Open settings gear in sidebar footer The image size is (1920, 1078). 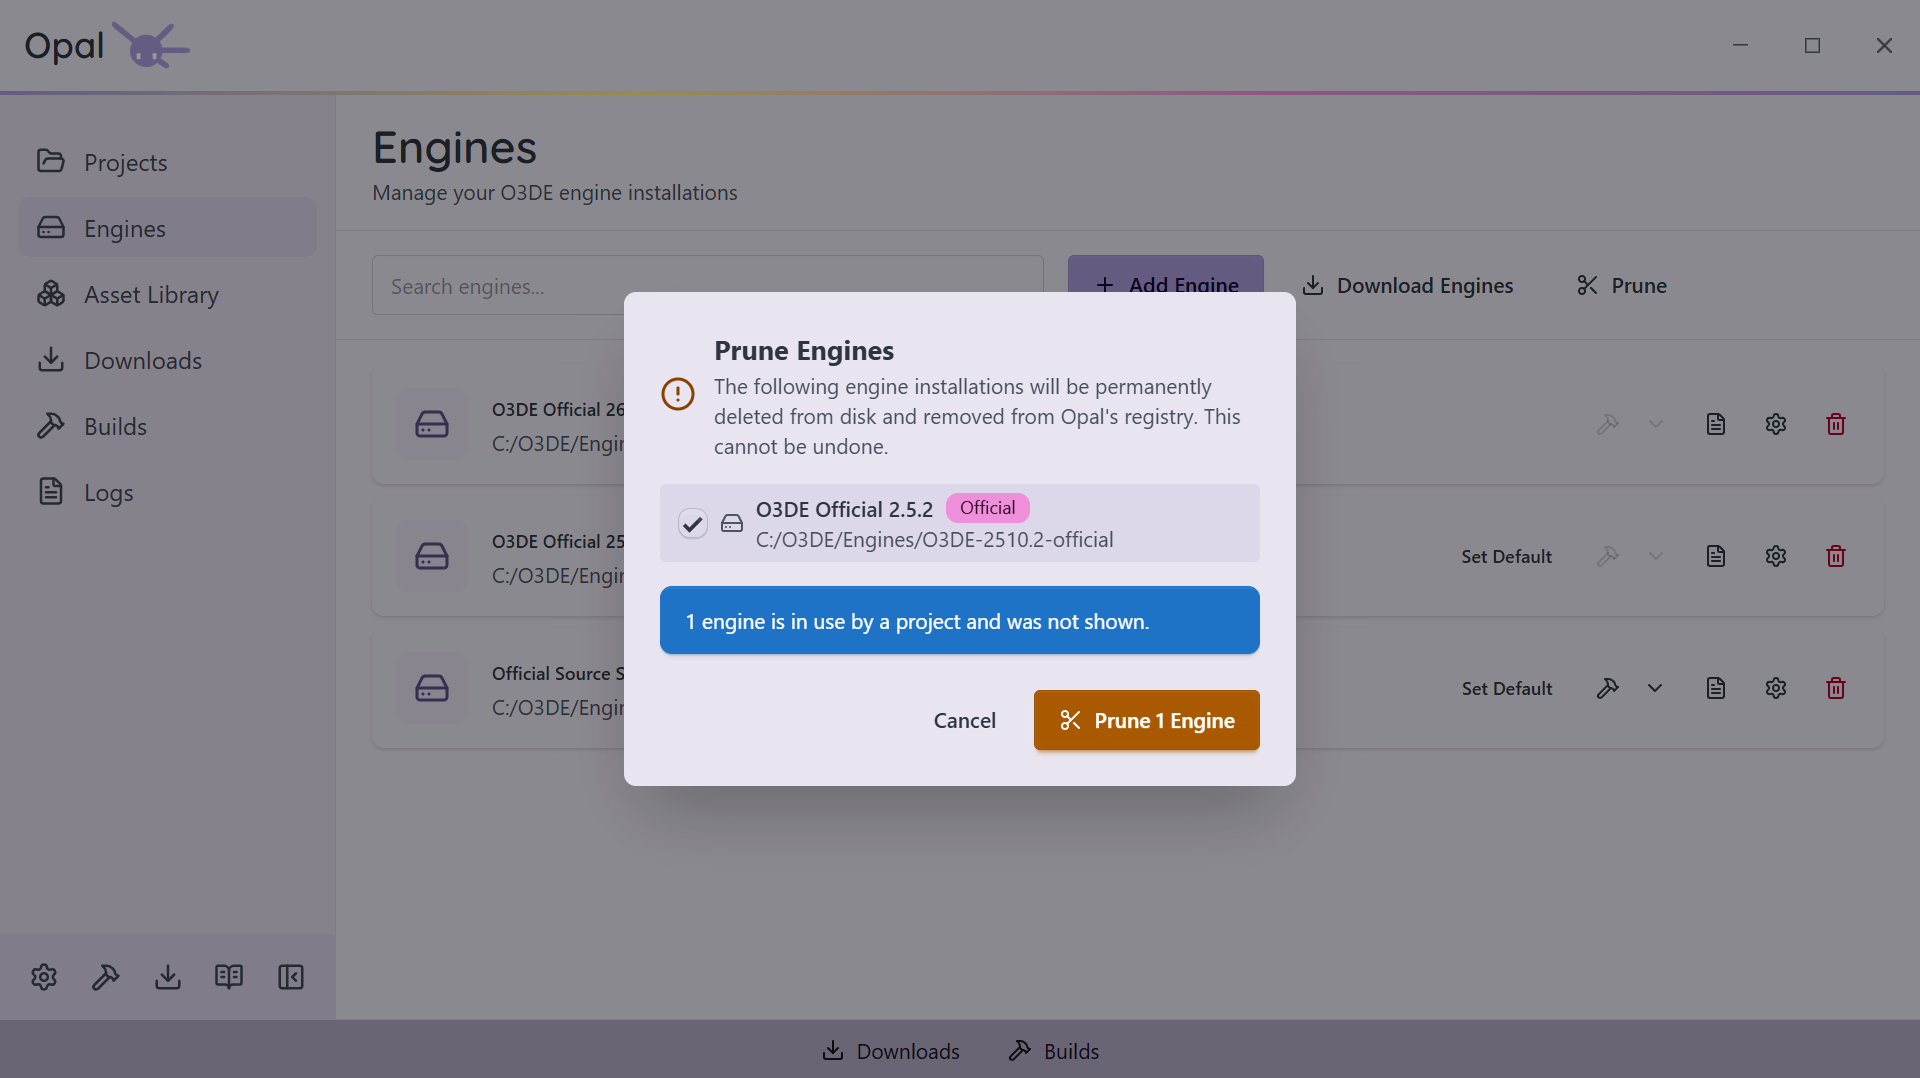click(44, 977)
